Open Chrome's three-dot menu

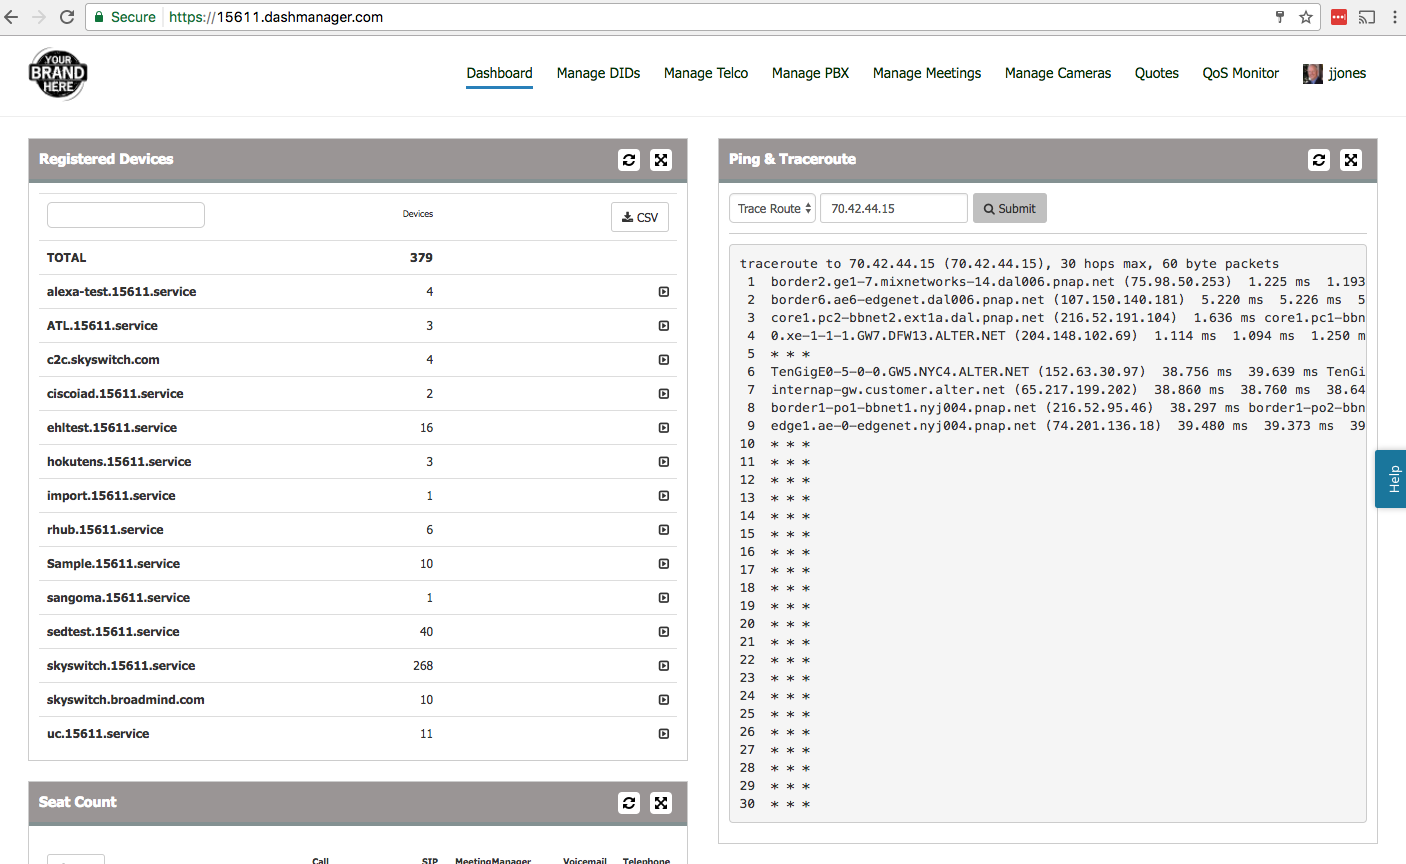pos(1394,17)
